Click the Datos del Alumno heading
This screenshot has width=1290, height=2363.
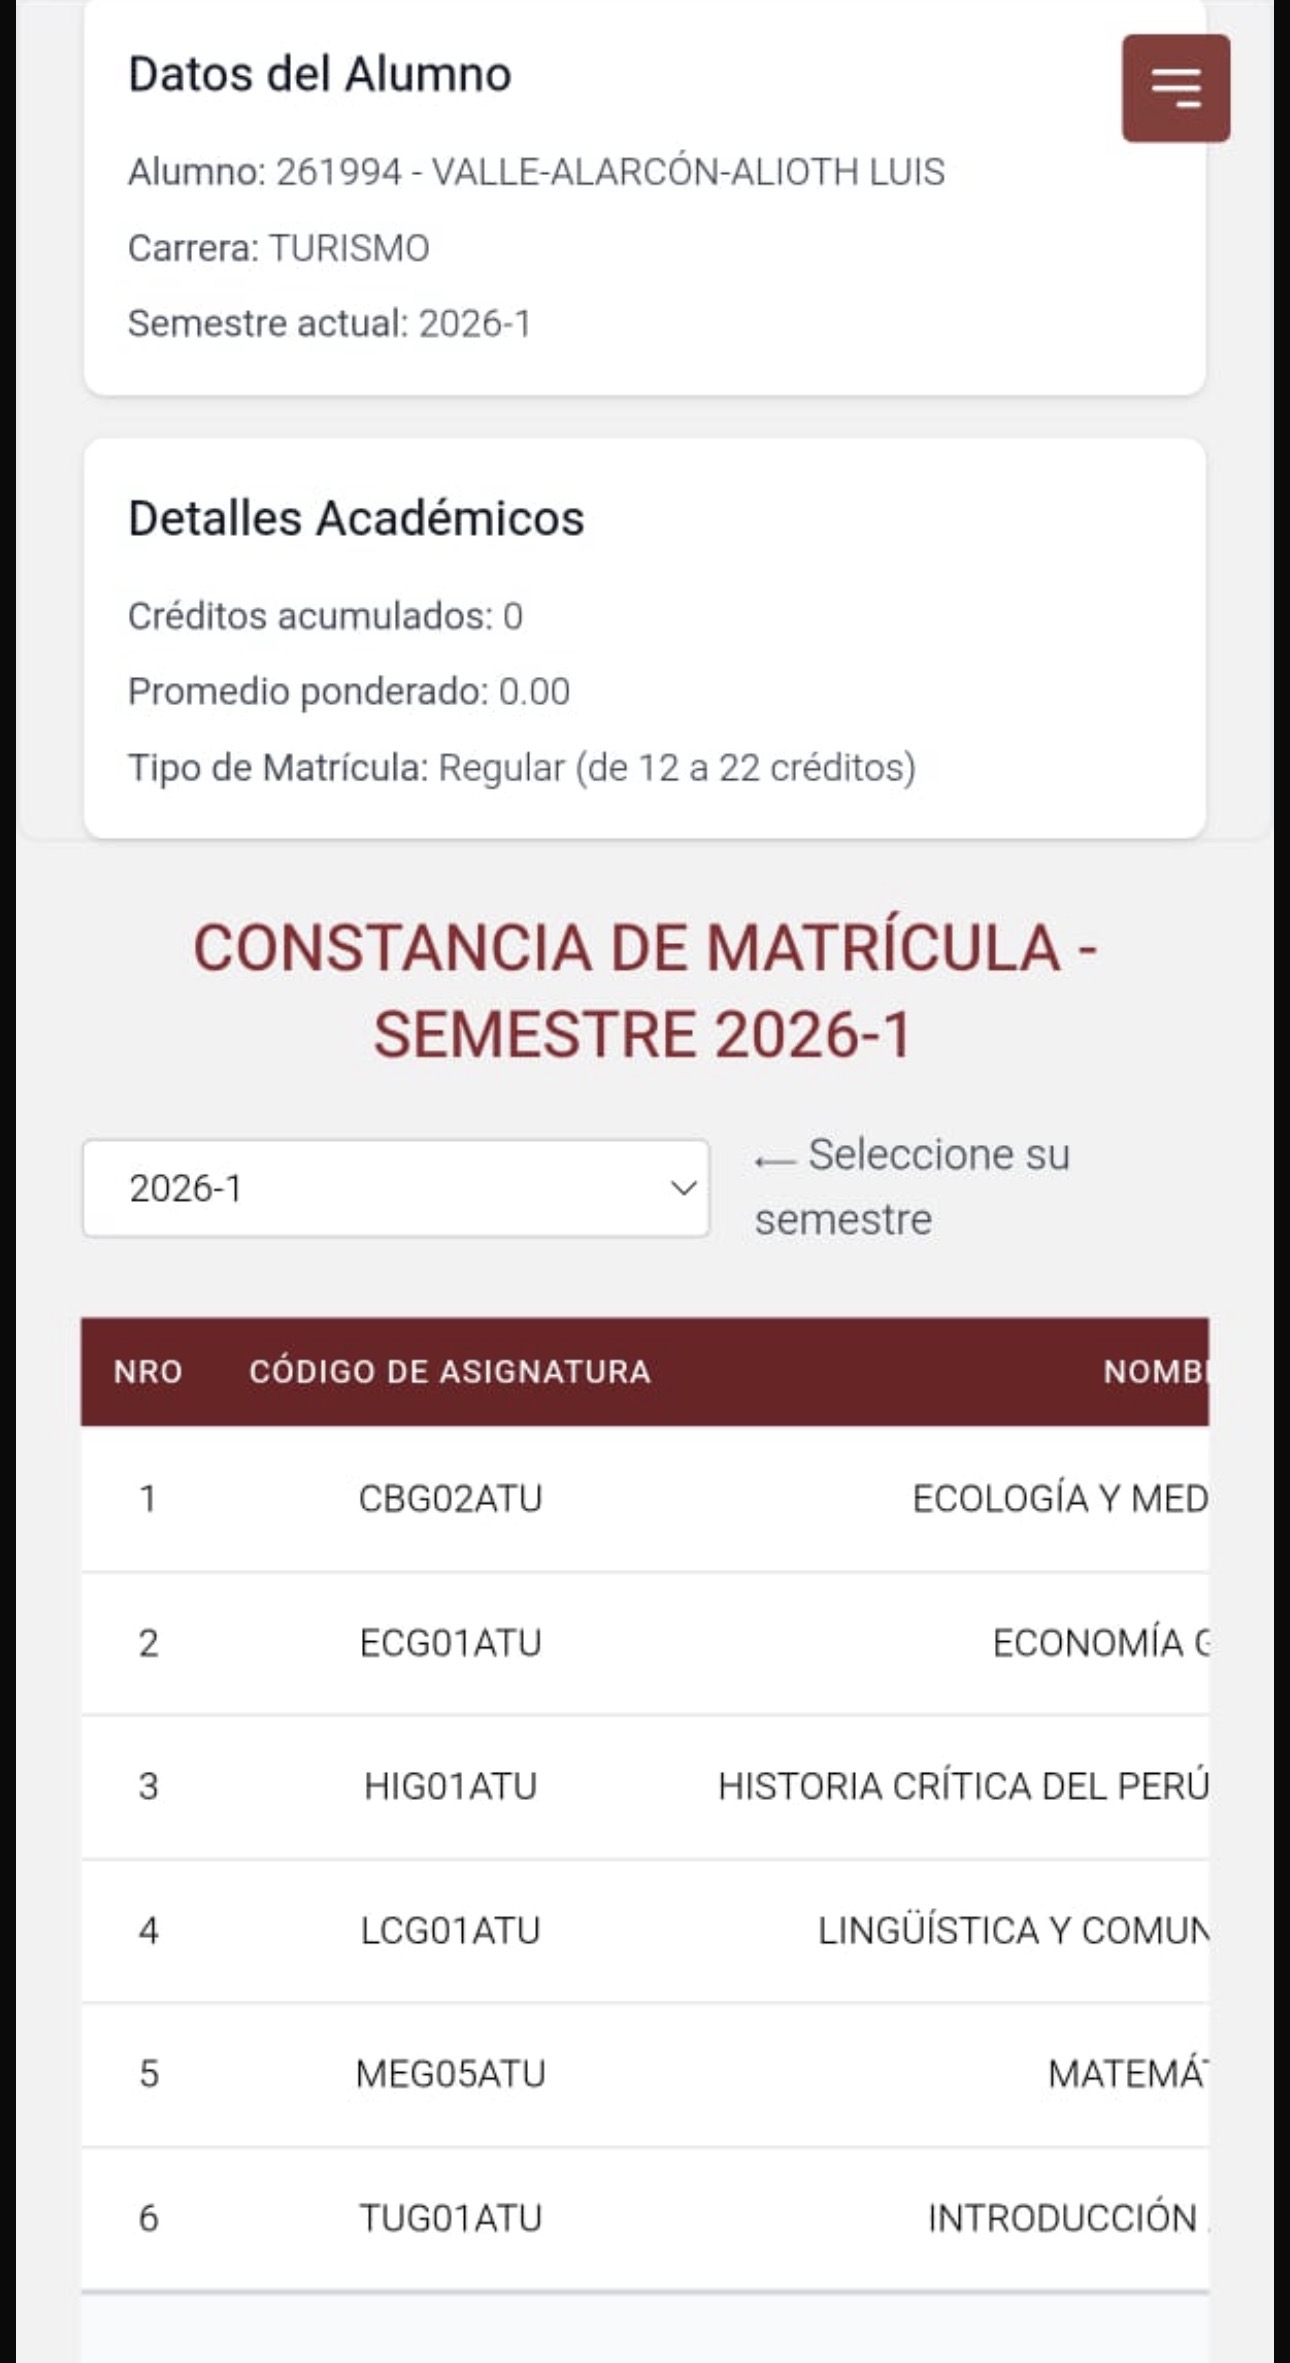[320, 74]
